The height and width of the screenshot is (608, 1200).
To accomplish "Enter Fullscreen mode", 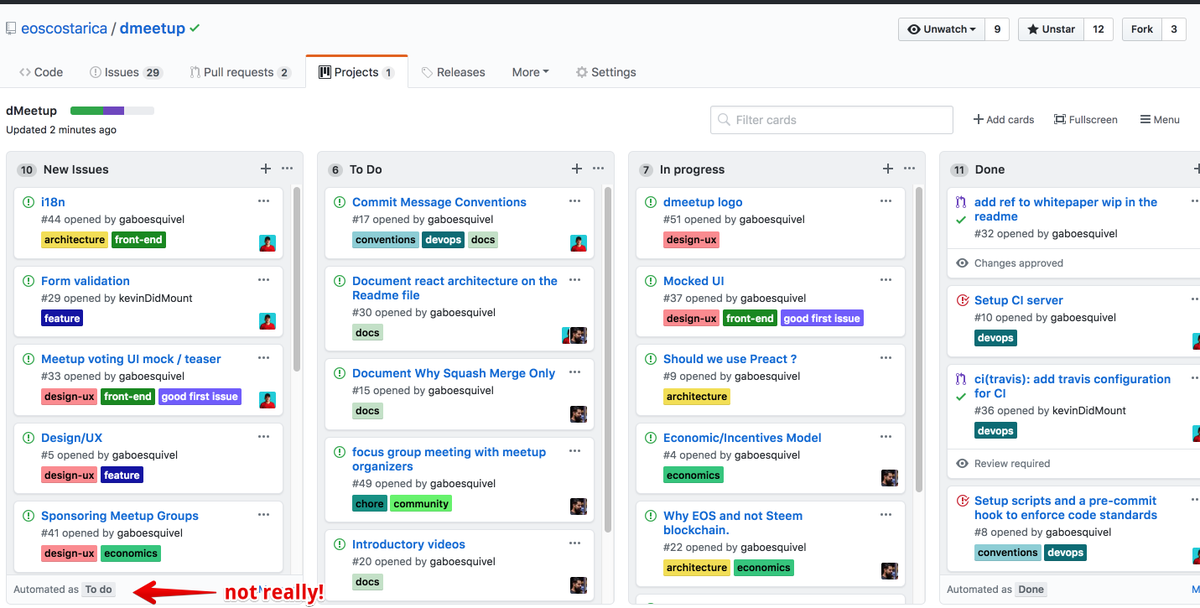I will (x=1086, y=119).
